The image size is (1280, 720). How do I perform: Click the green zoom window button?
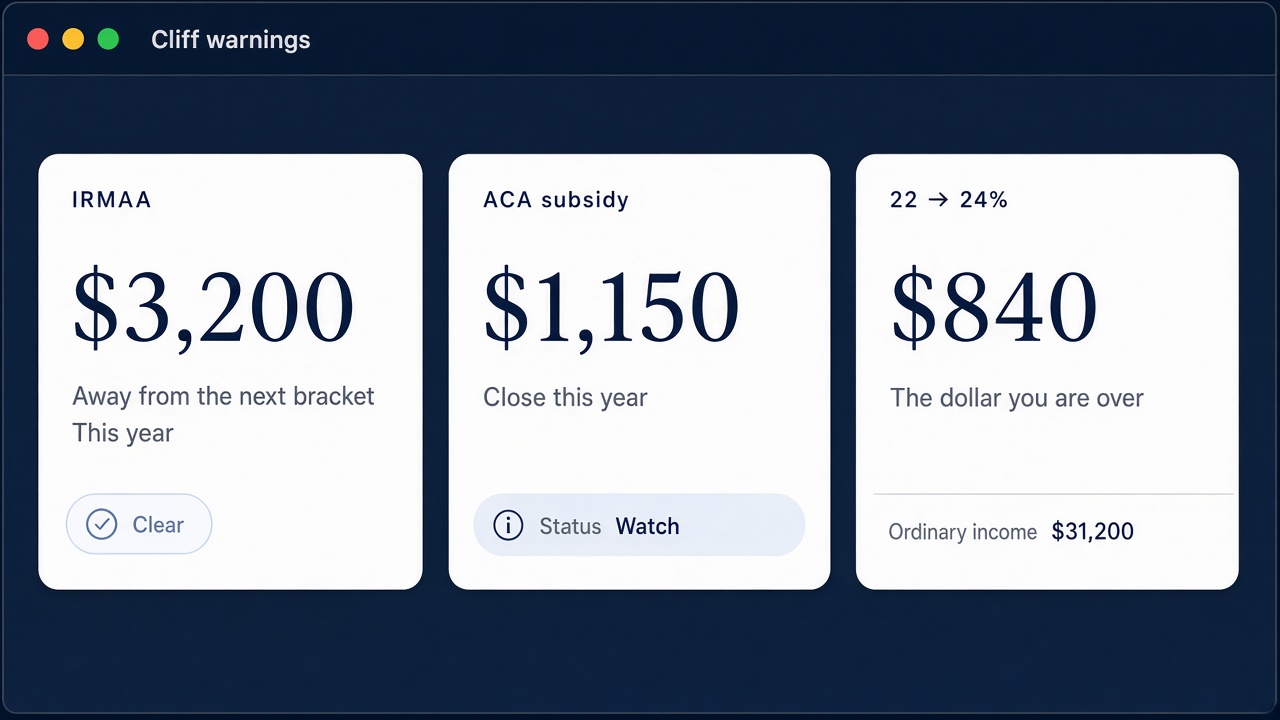(x=108, y=39)
